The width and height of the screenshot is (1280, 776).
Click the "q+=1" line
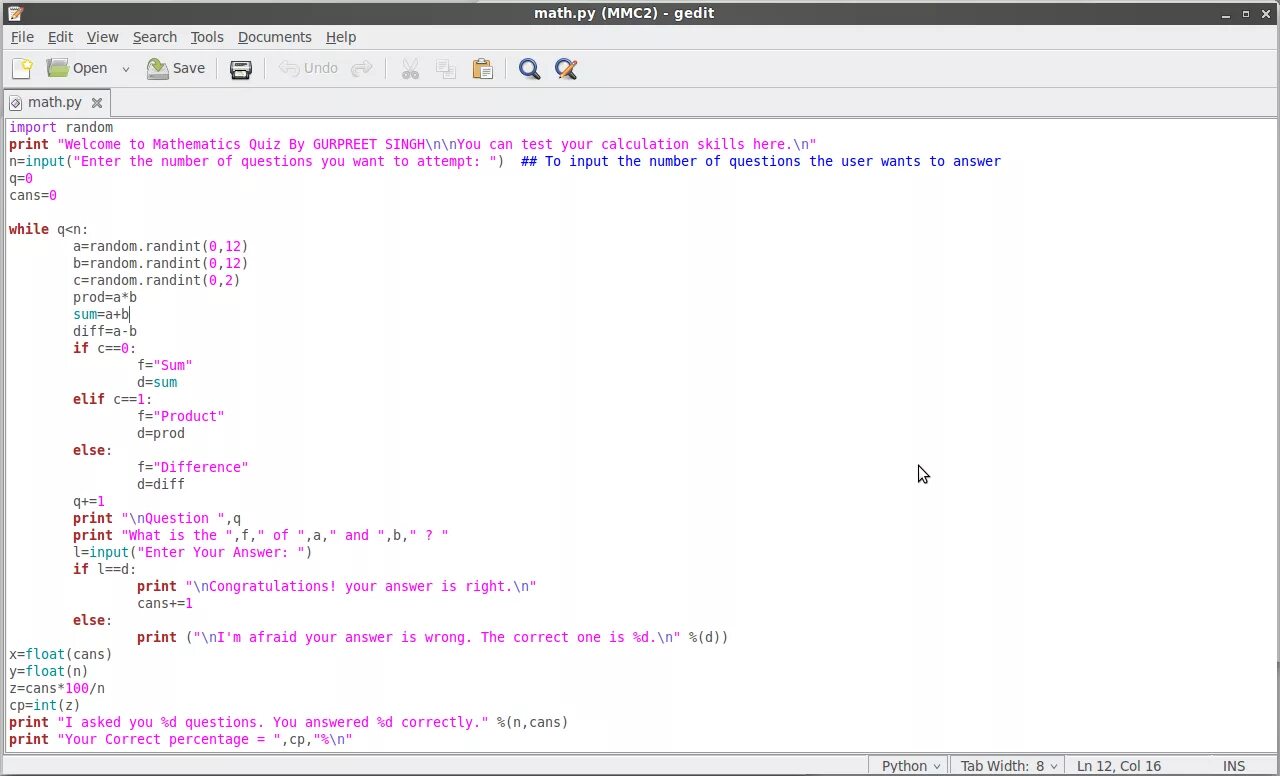click(x=89, y=501)
